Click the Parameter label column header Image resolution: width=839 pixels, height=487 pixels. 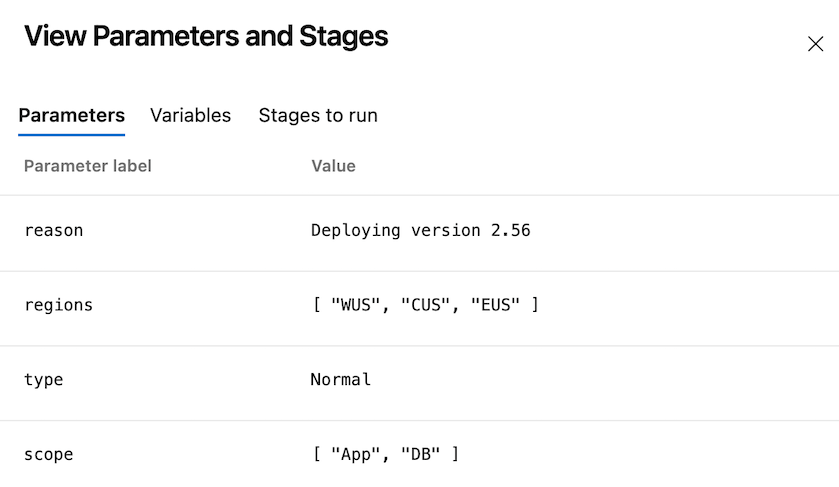tap(88, 166)
